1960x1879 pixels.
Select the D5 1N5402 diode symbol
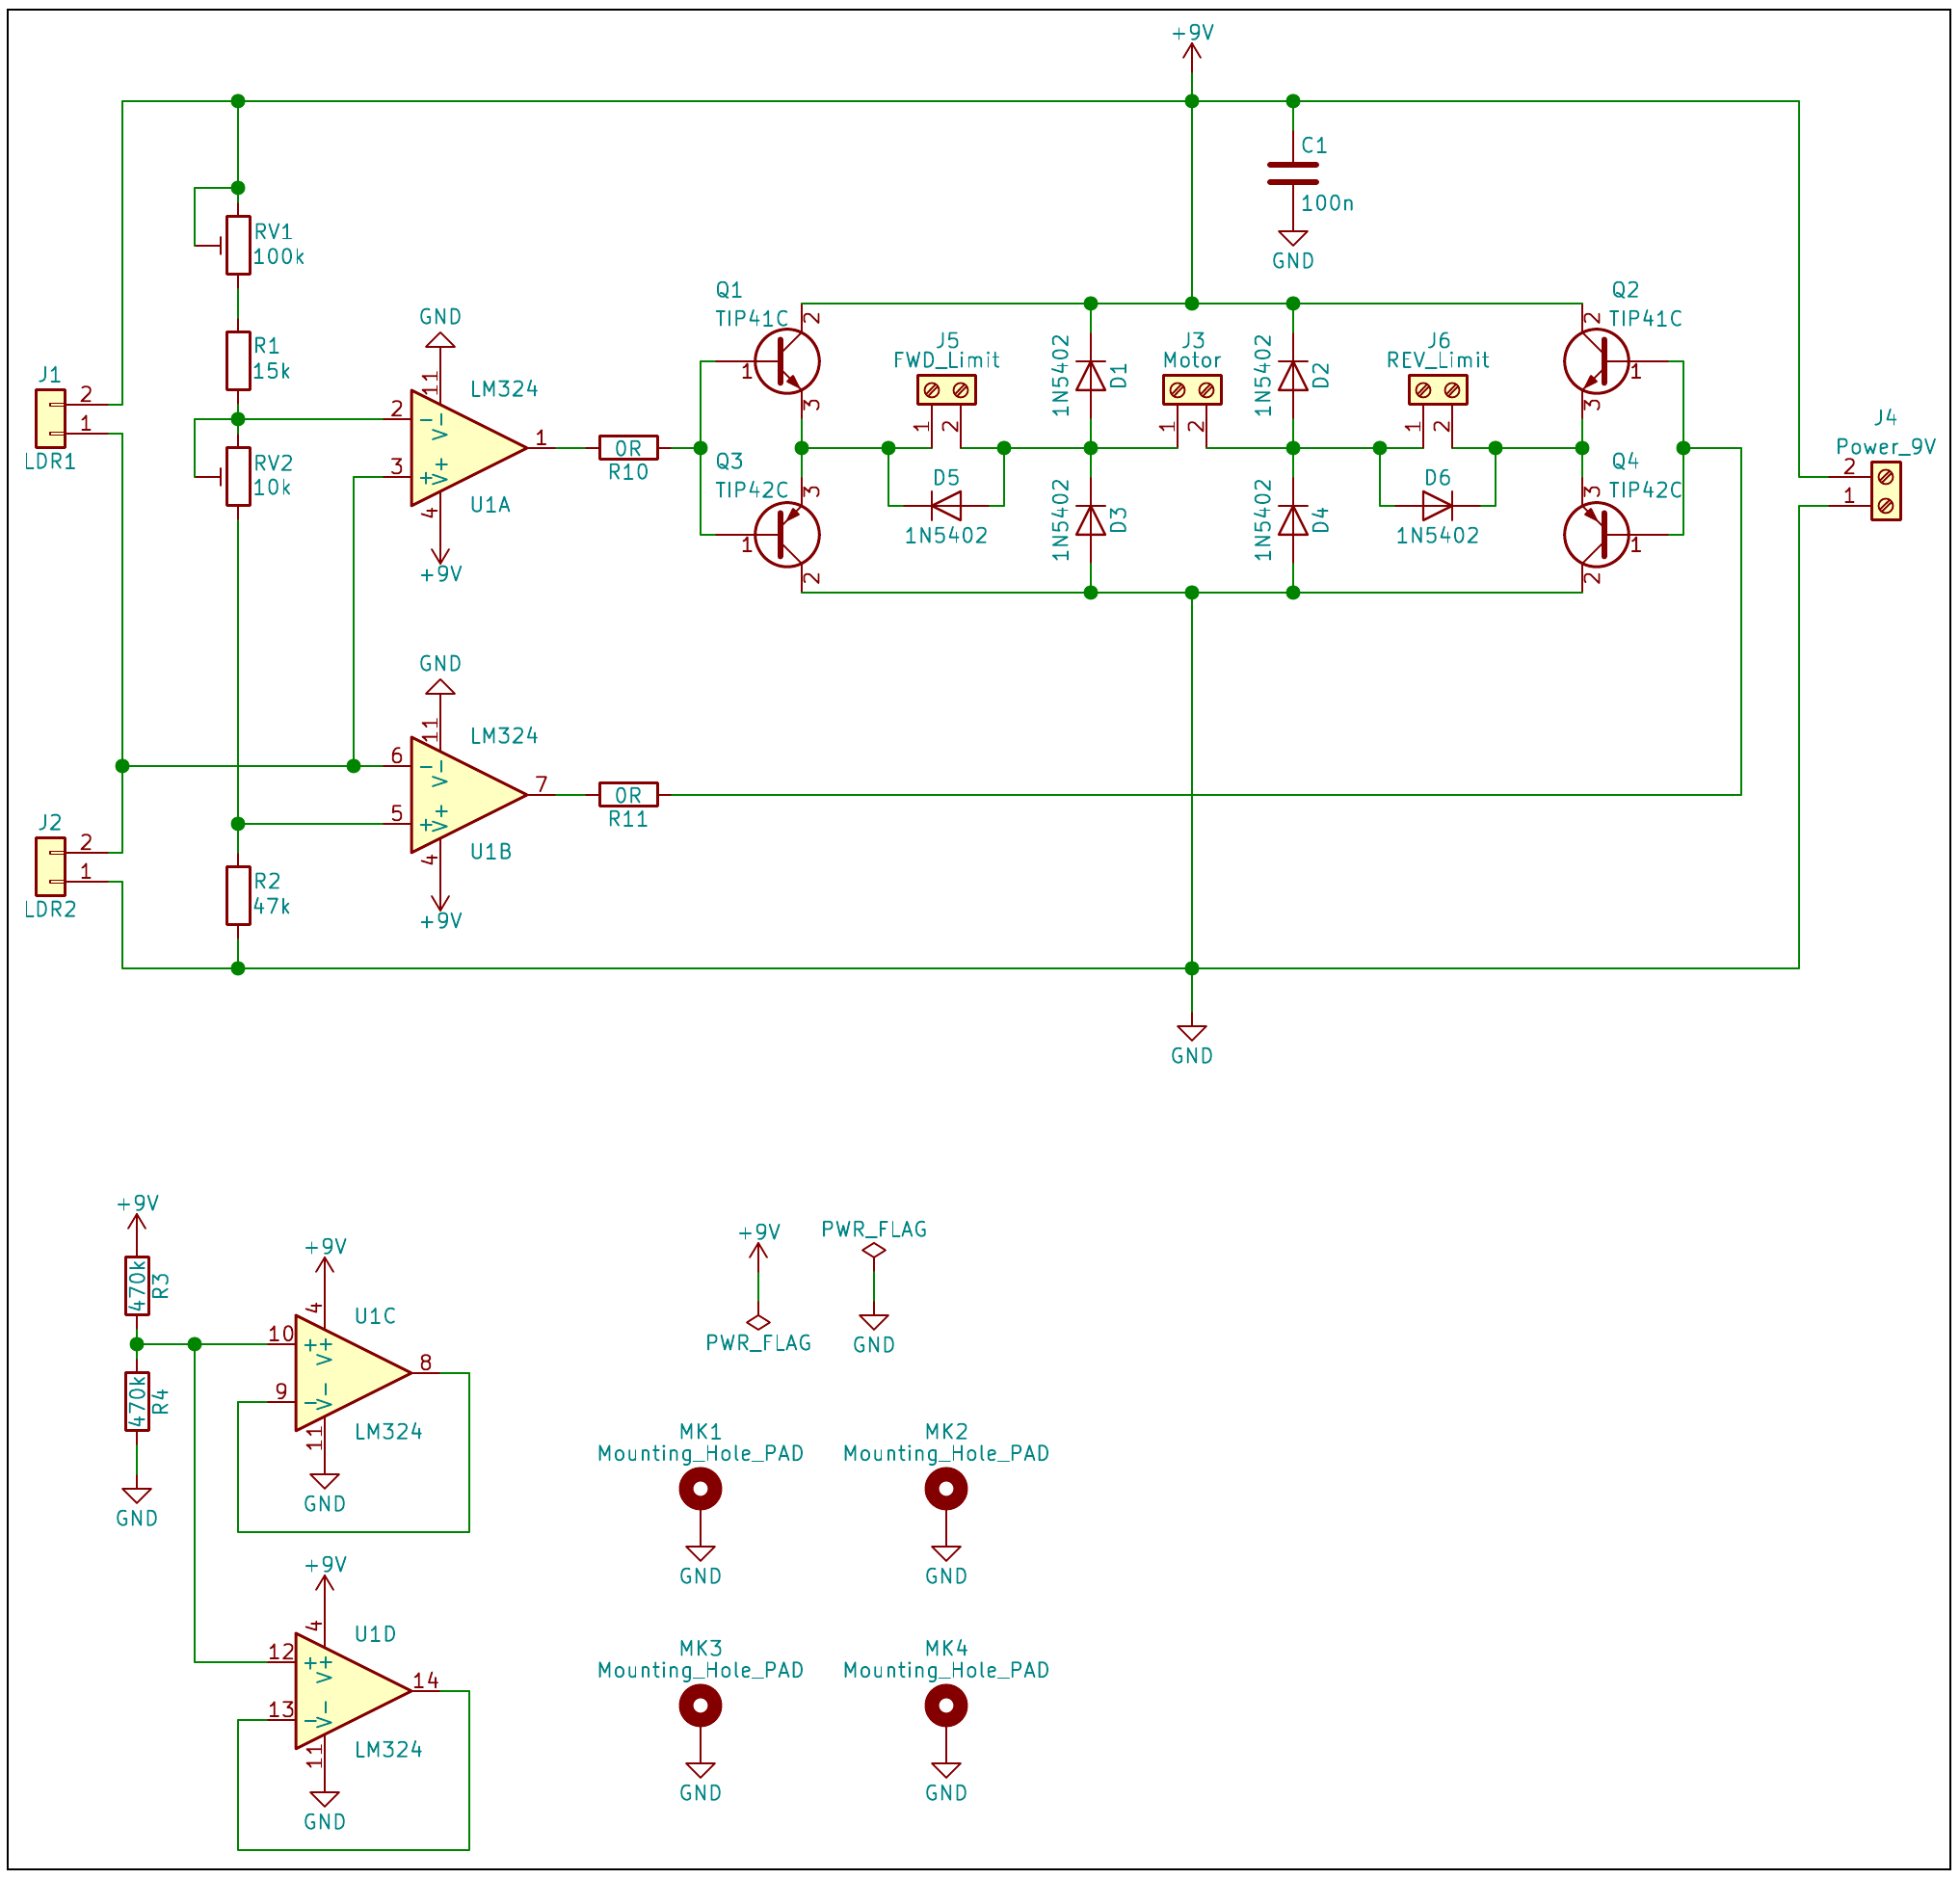point(946,506)
